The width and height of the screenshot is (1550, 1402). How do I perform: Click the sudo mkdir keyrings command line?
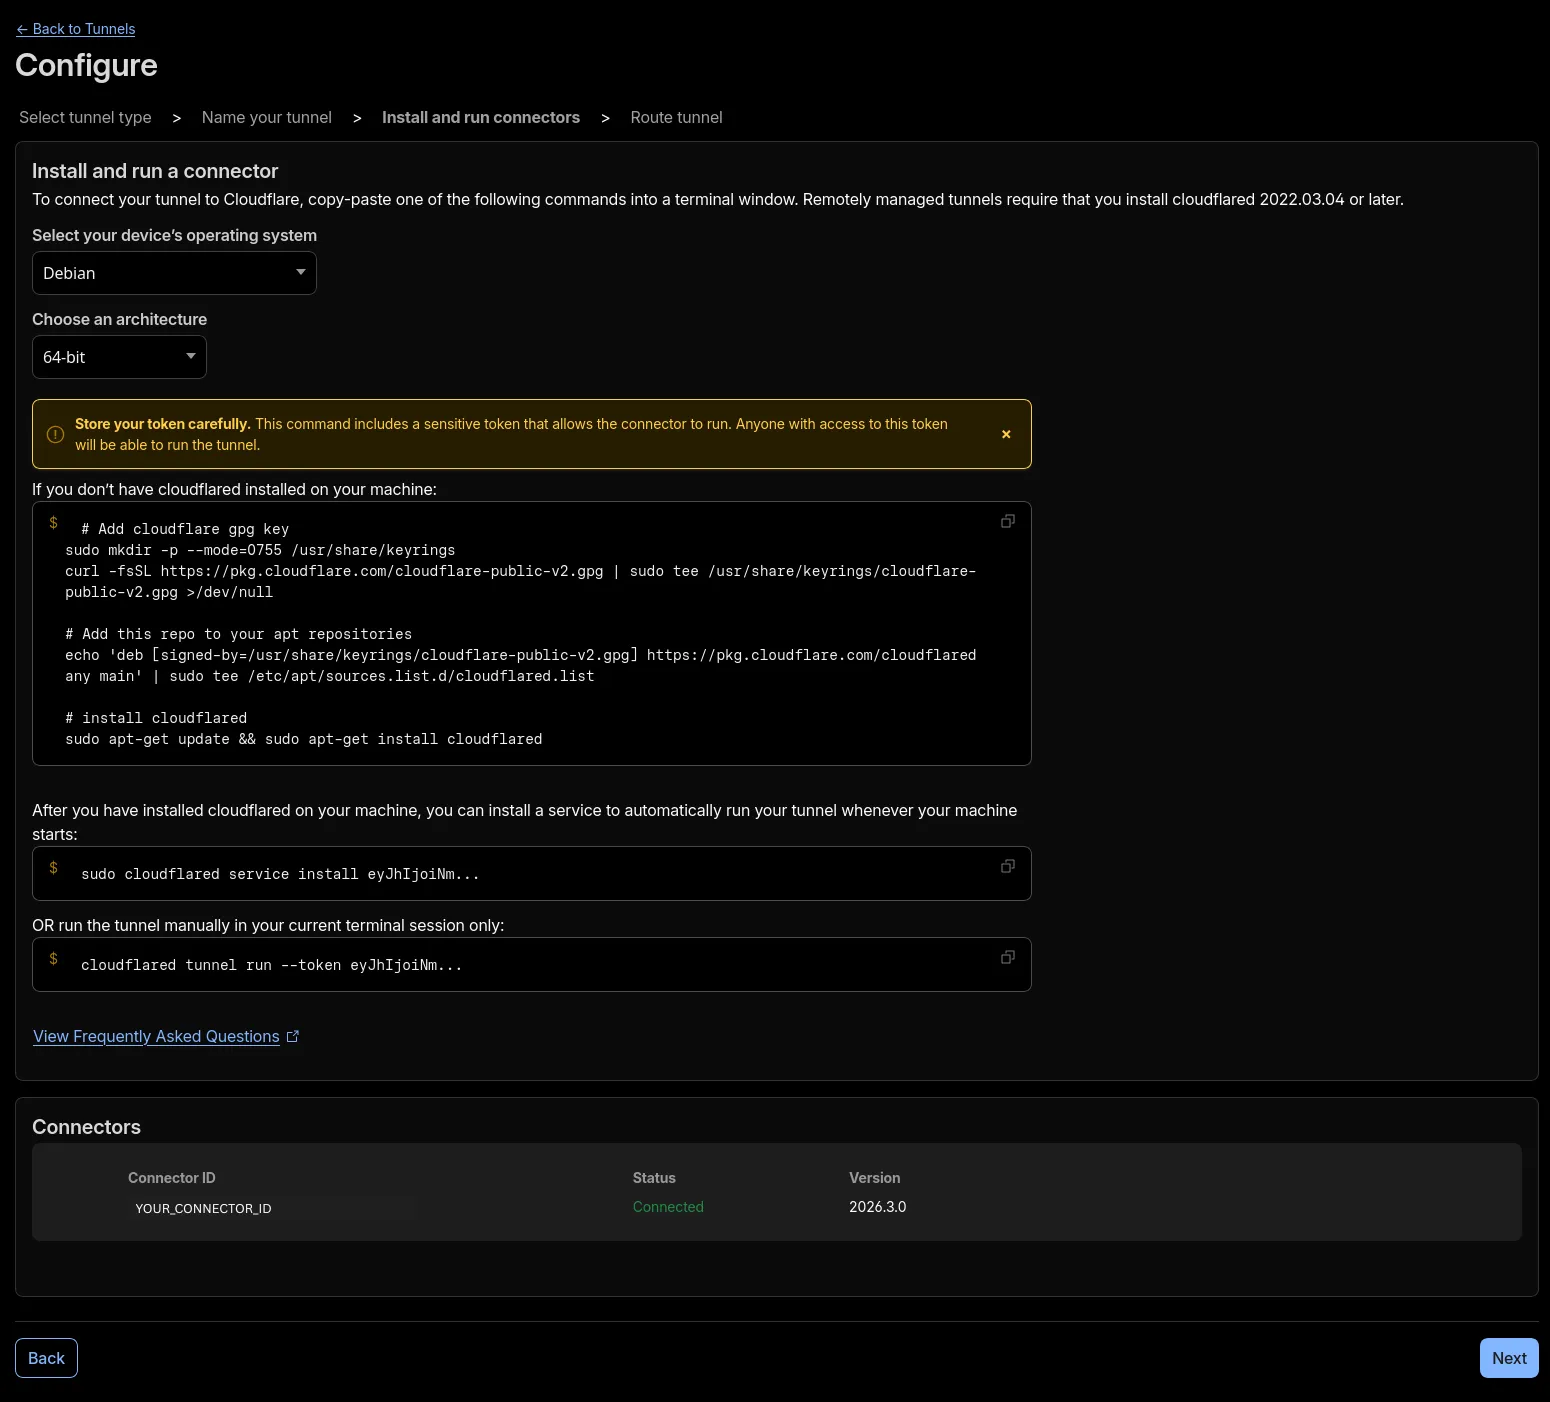click(x=260, y=550)
